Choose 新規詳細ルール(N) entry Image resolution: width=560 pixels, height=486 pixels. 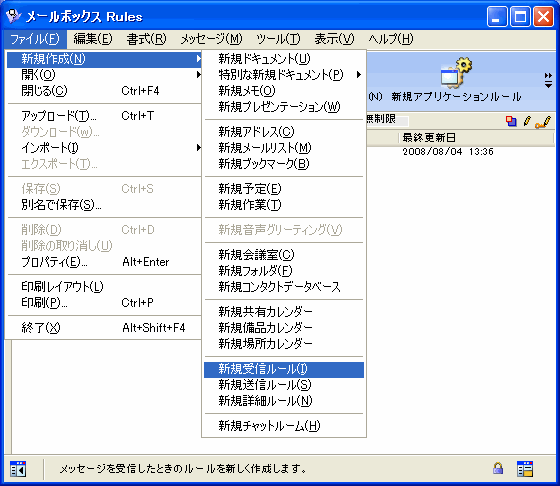pyautogui.click(x=284, y=401)
